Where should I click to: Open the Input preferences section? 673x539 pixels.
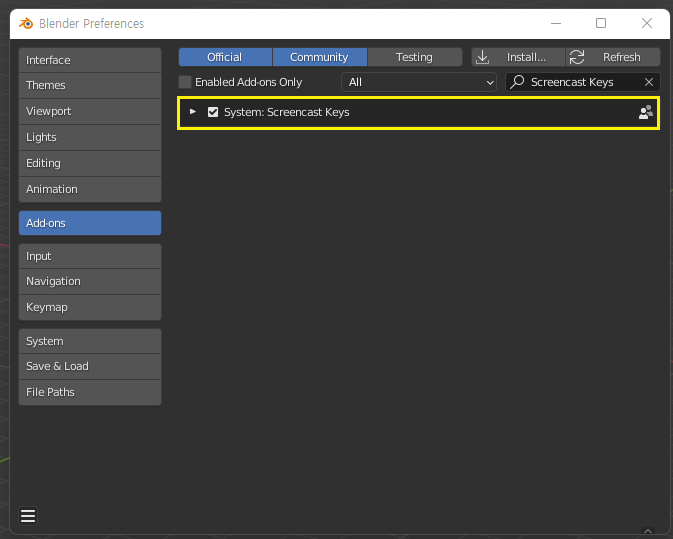click(90, 256)
